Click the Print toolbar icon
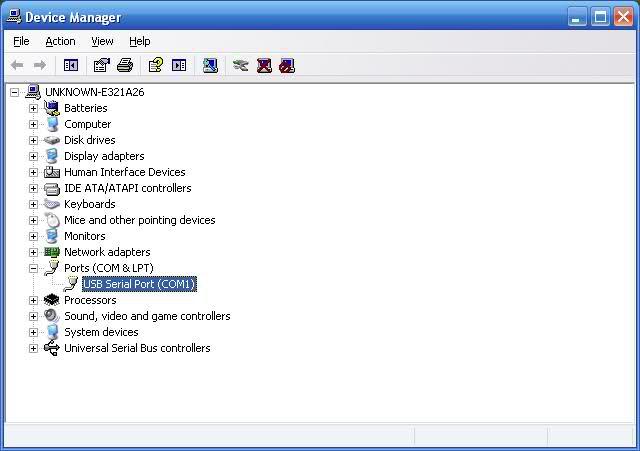The width and height of the screenshot is (640, 451). click(125, 65)
